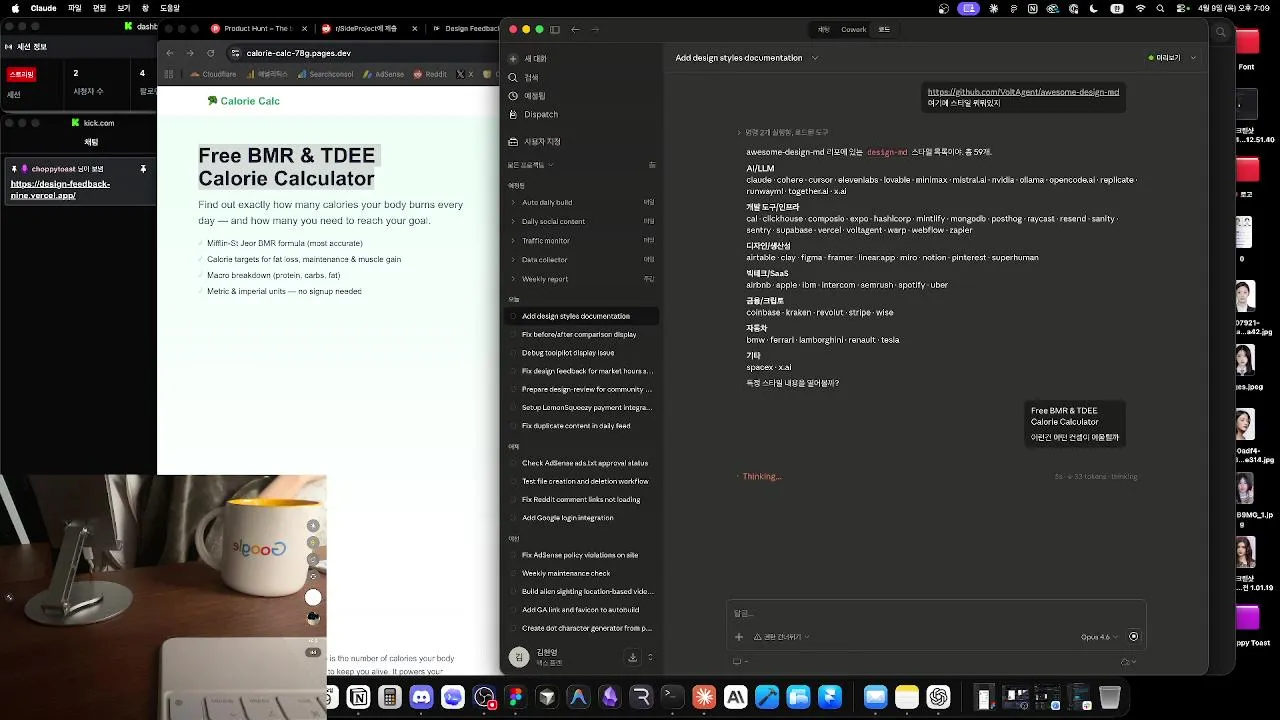Start a new chat with the plus icon

tap(513, 59)
